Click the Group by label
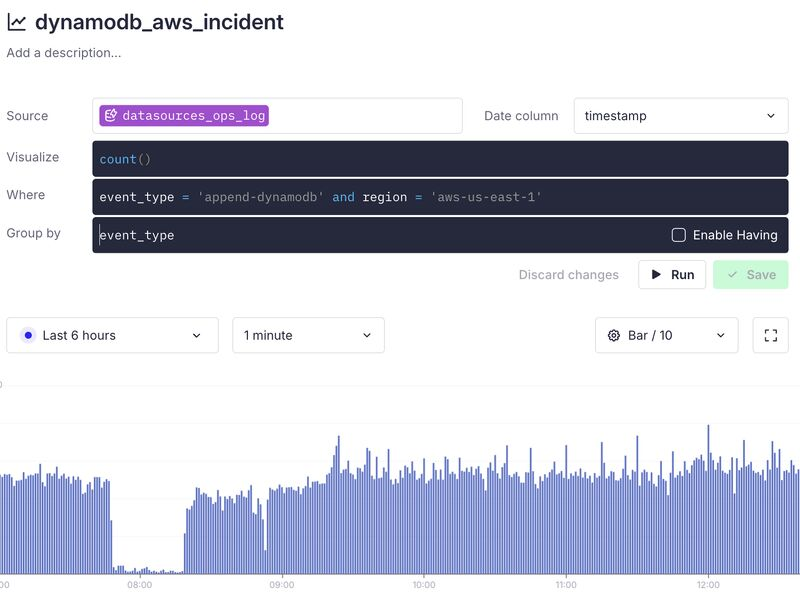The height and width of the screenshot is (594, 800). pyautogui.click(x=33, y=233)
